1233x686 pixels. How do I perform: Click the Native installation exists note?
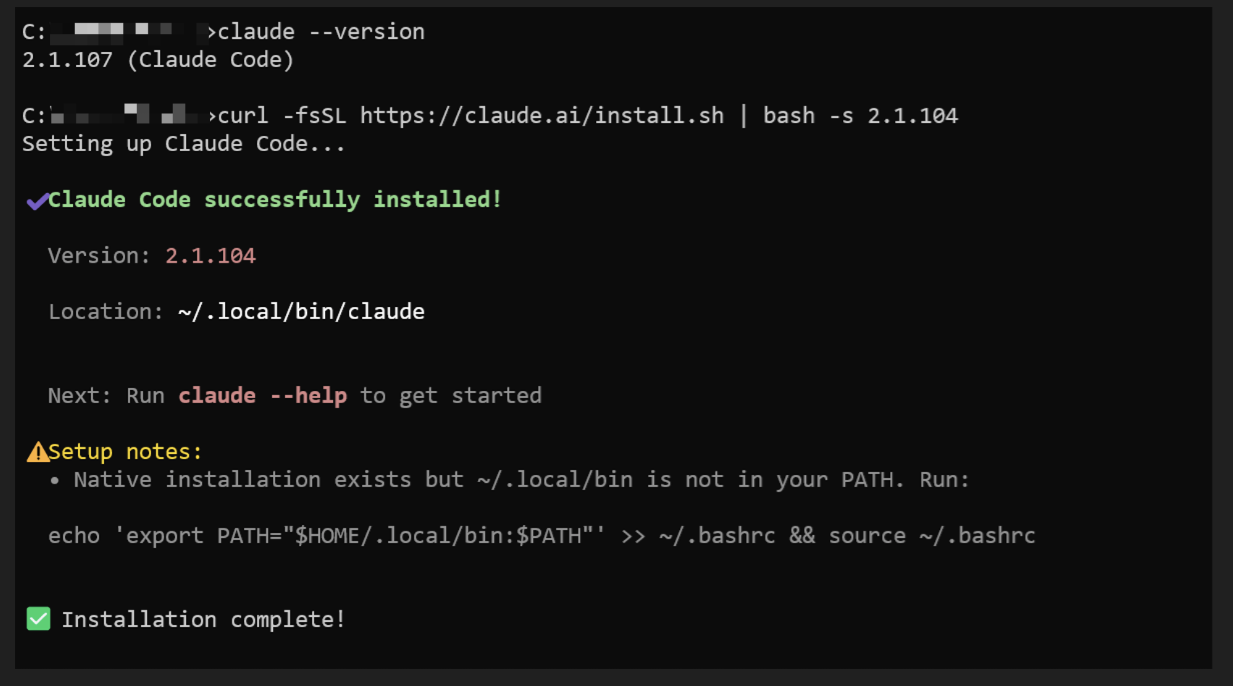tap(521, 480)
